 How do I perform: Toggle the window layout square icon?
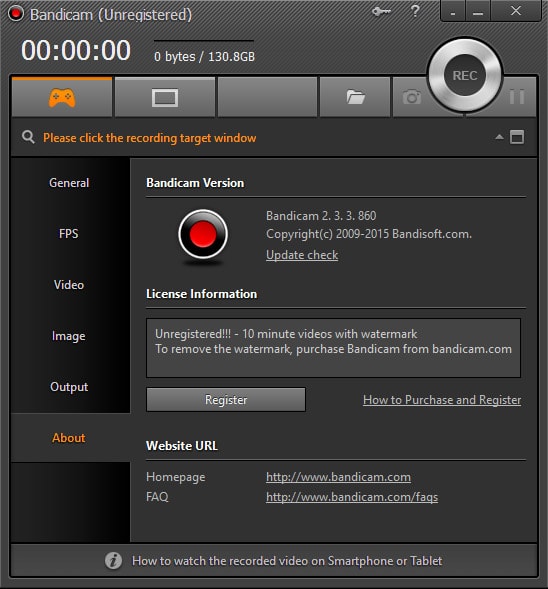tap(517, 137)
